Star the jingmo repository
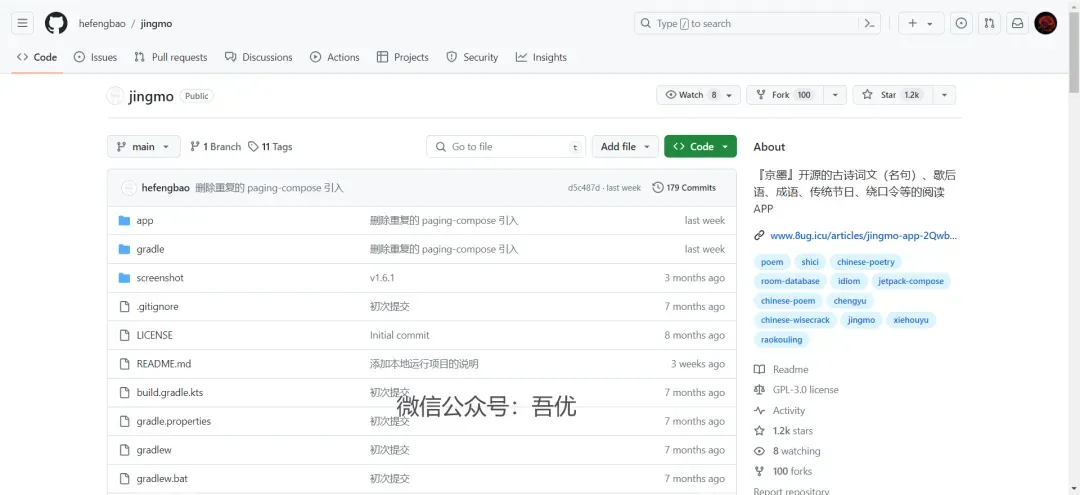1080x495 pixels. point(893,95)
